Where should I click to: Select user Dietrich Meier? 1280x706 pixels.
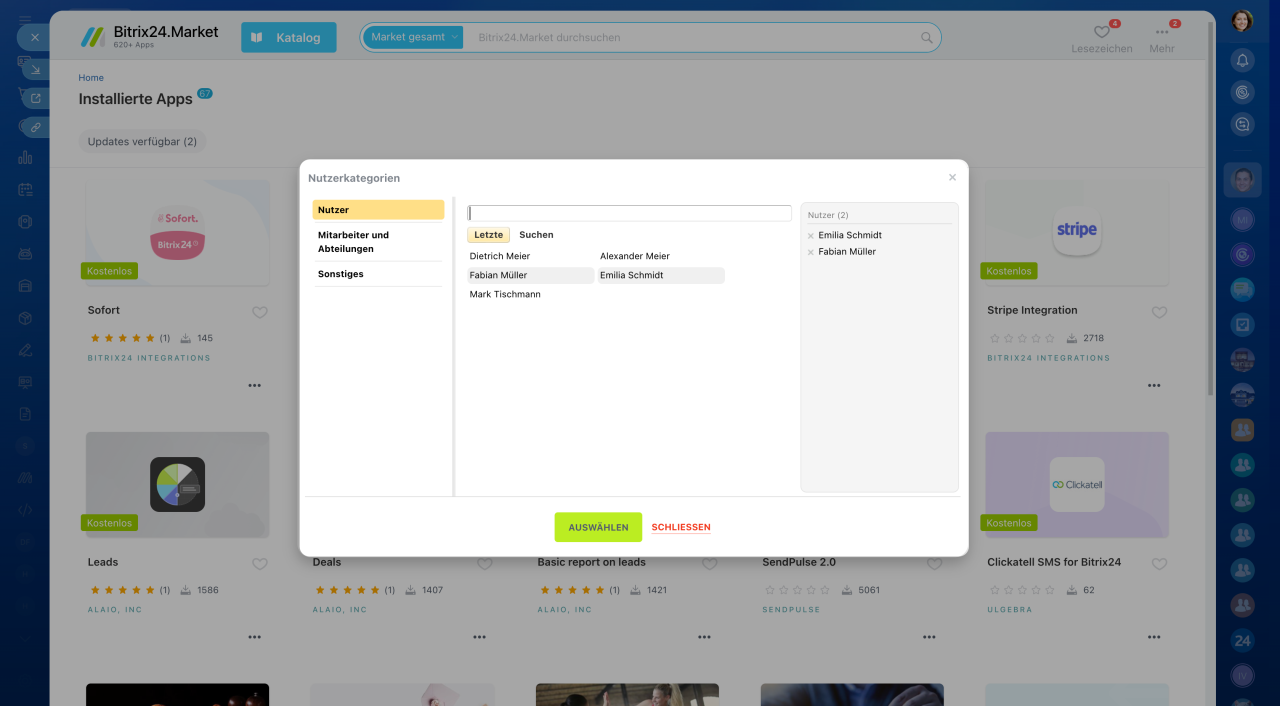point(530,256)
